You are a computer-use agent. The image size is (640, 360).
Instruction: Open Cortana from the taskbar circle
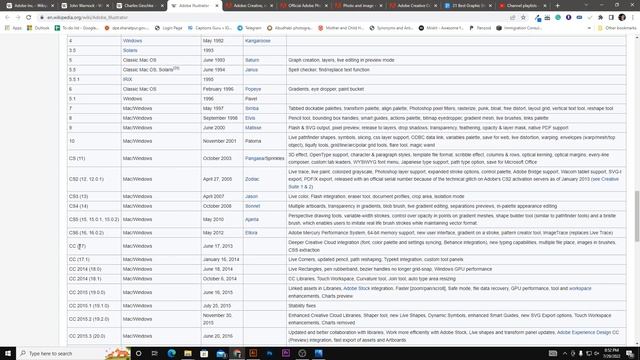pos(138,353)
